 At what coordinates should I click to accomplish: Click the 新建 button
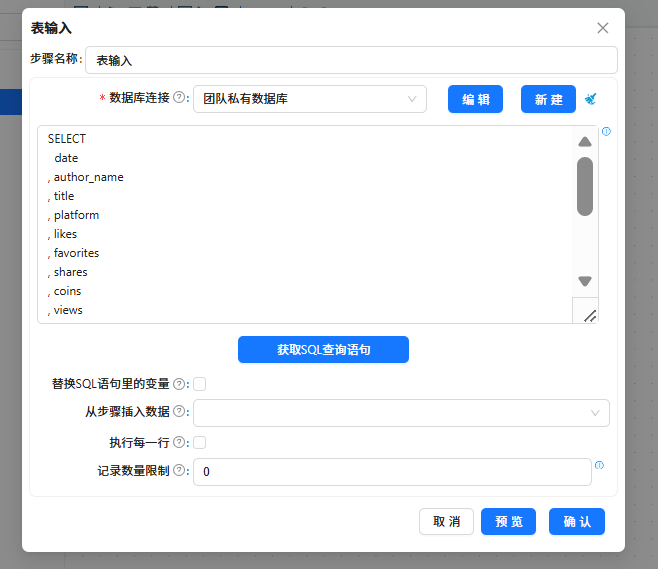click(x=548, y=99)
